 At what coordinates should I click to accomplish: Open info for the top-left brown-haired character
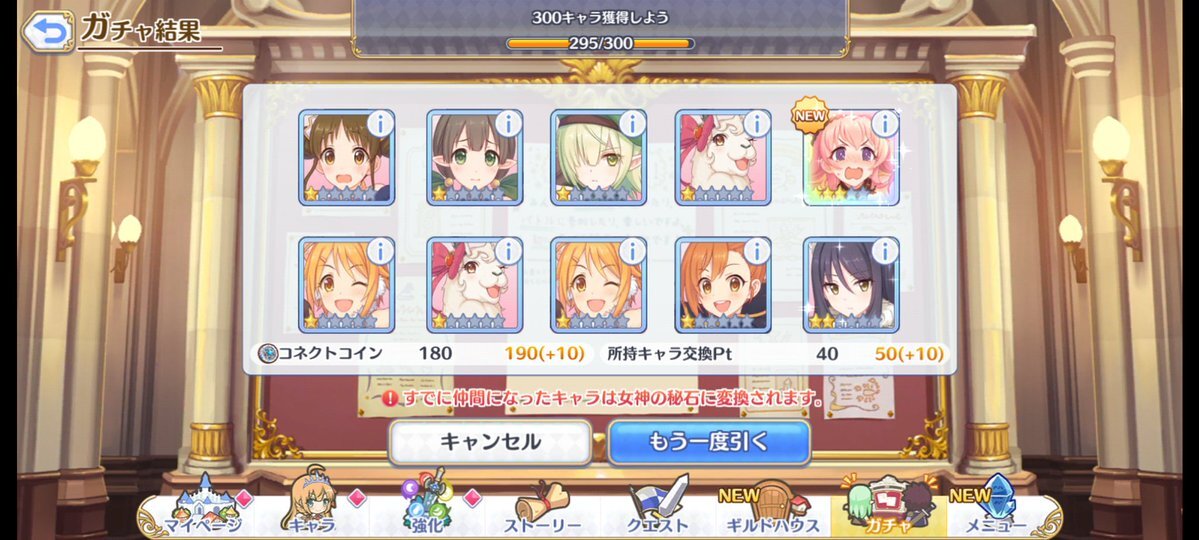coord(380,123)
